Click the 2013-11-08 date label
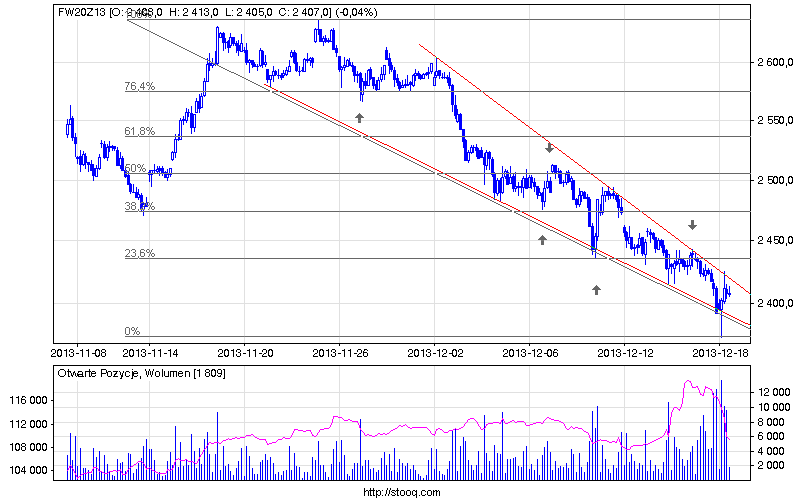Screen dimensions: 800x500 (x=78, y=353)
